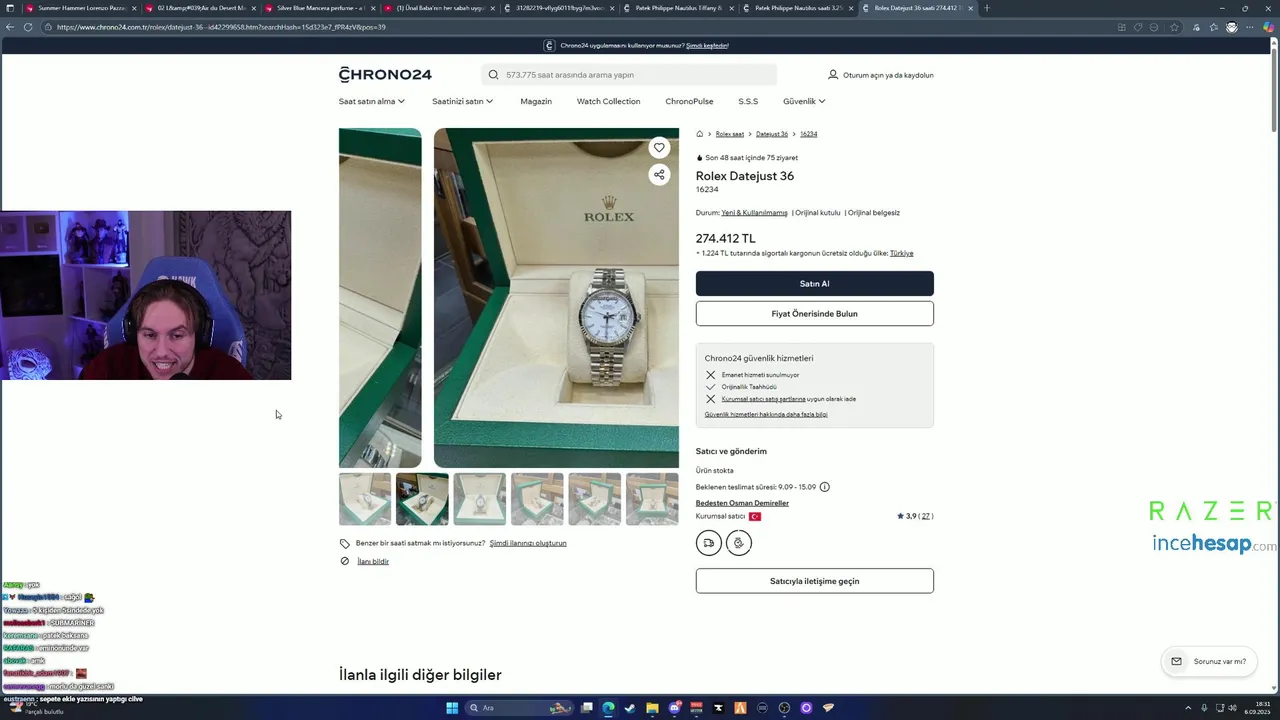Expand the Saatinizi satın menu
Viewport: 1280px width, 720px height.
click(462, 101)
